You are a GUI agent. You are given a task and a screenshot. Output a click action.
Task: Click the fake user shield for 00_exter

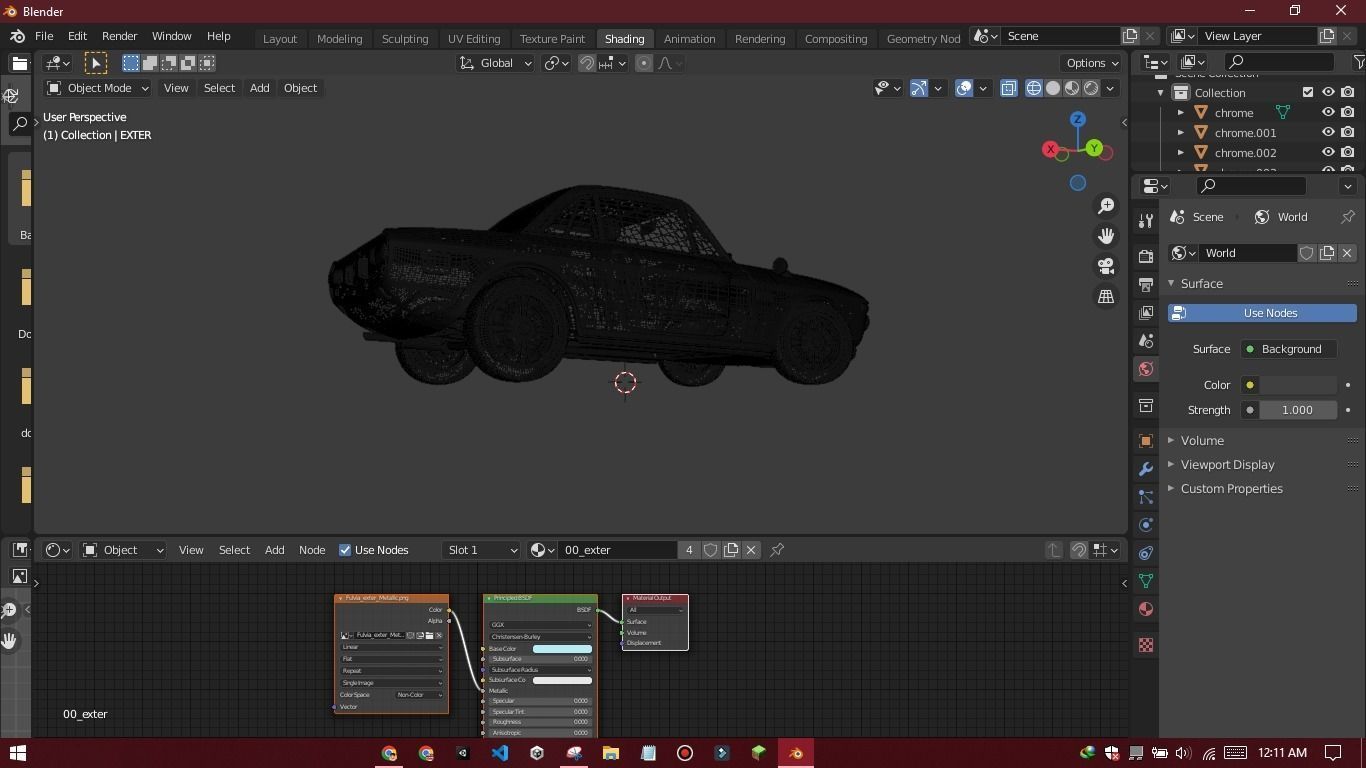coord(711,550)
